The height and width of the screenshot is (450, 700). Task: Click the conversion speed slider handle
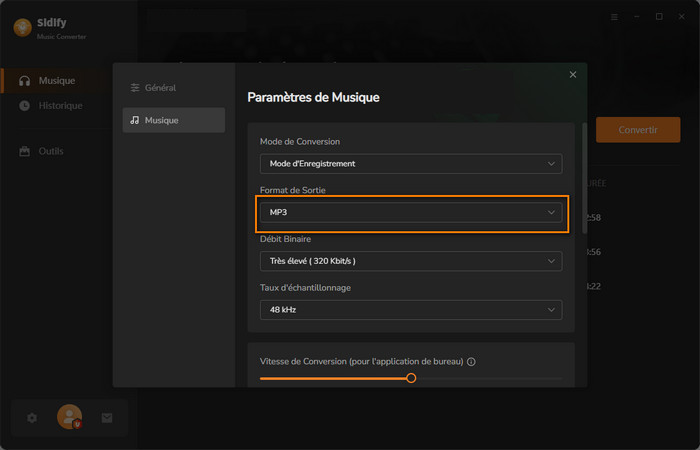point(411,378)
